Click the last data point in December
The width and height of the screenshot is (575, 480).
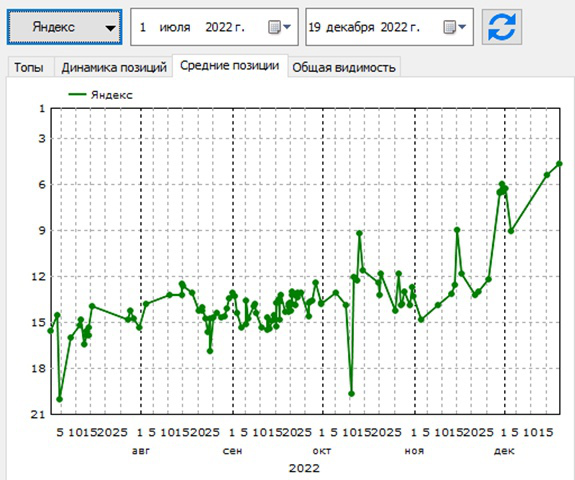click(559, 164)
